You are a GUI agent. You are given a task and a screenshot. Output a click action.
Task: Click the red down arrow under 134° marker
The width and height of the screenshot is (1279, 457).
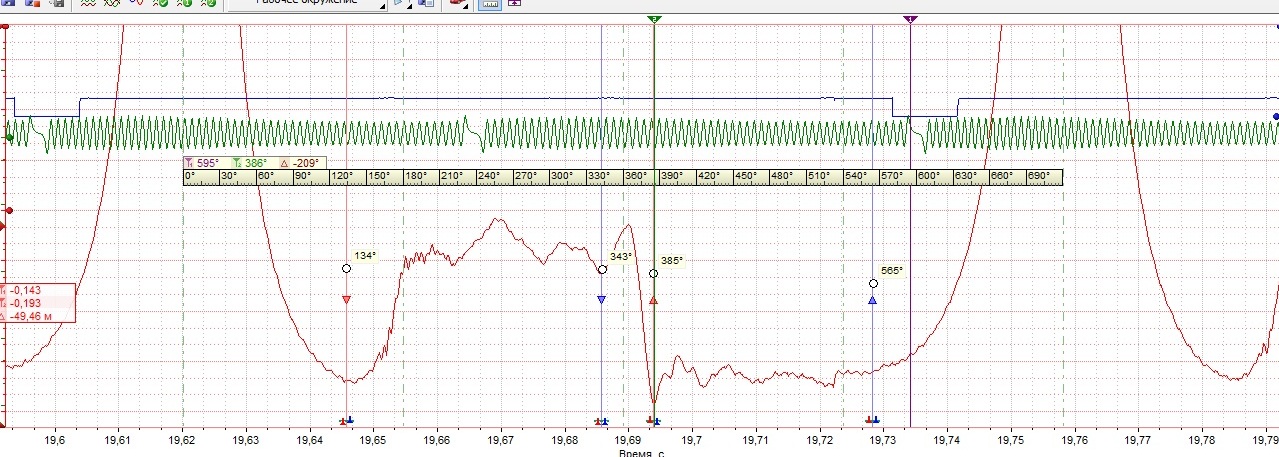346,299
